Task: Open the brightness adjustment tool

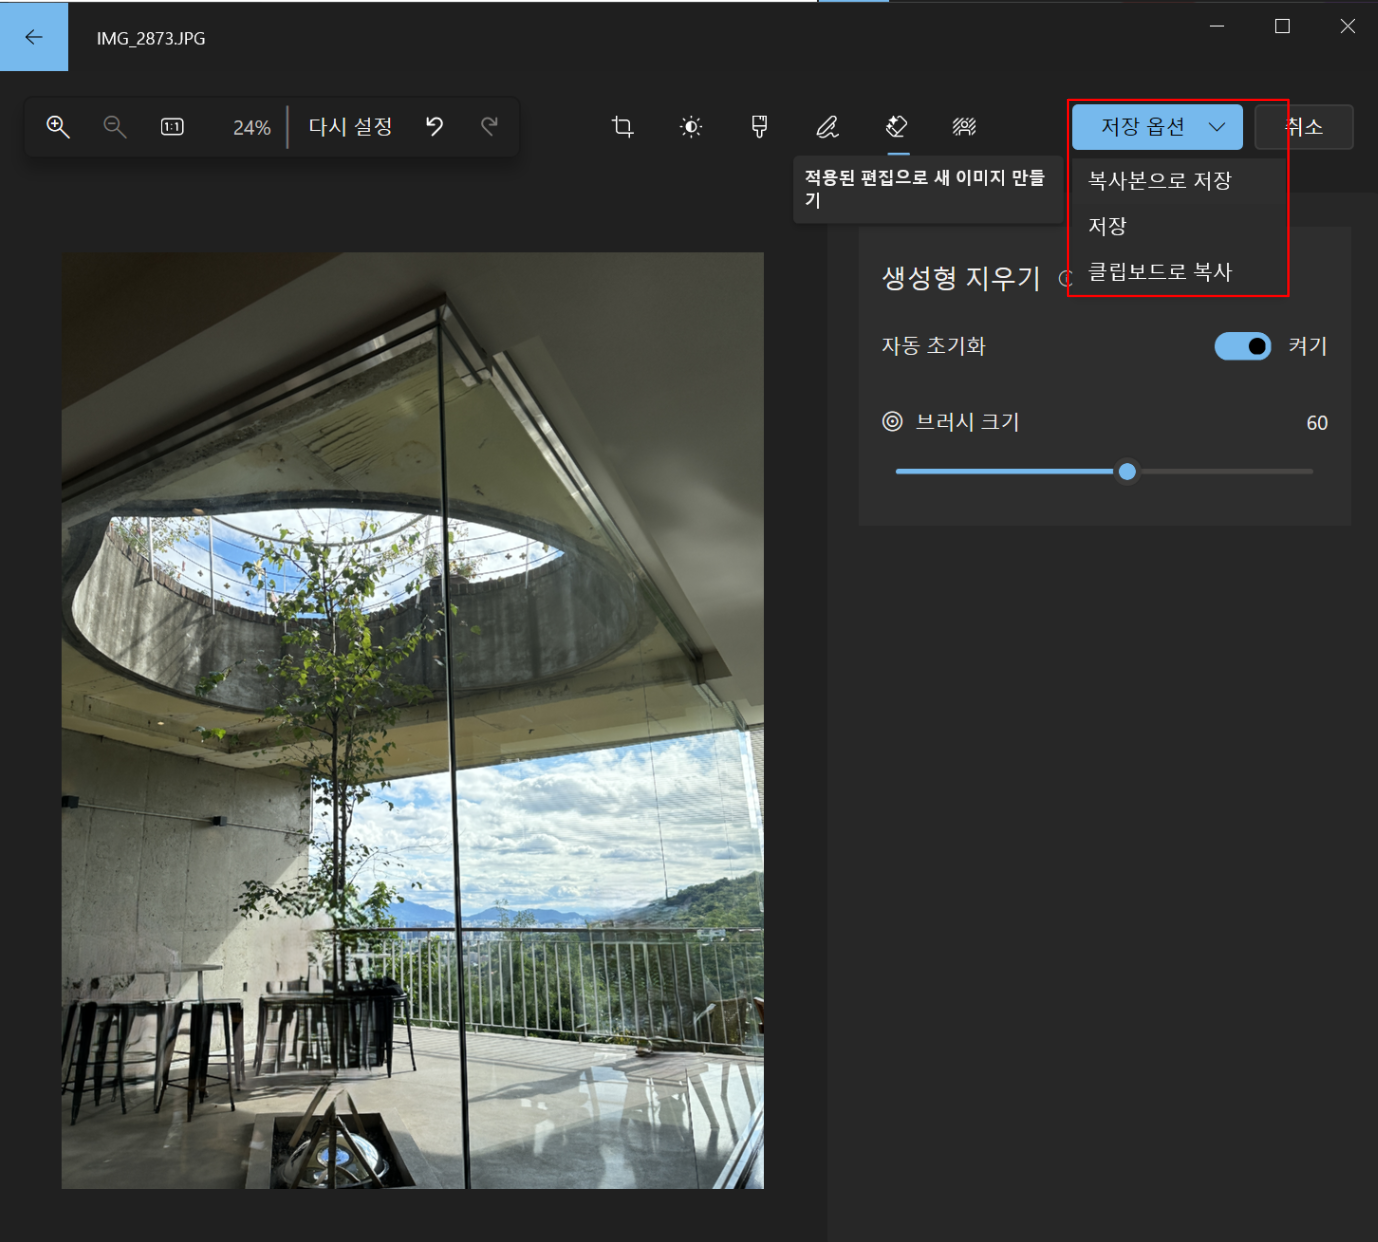Action: tap(691, 127)
